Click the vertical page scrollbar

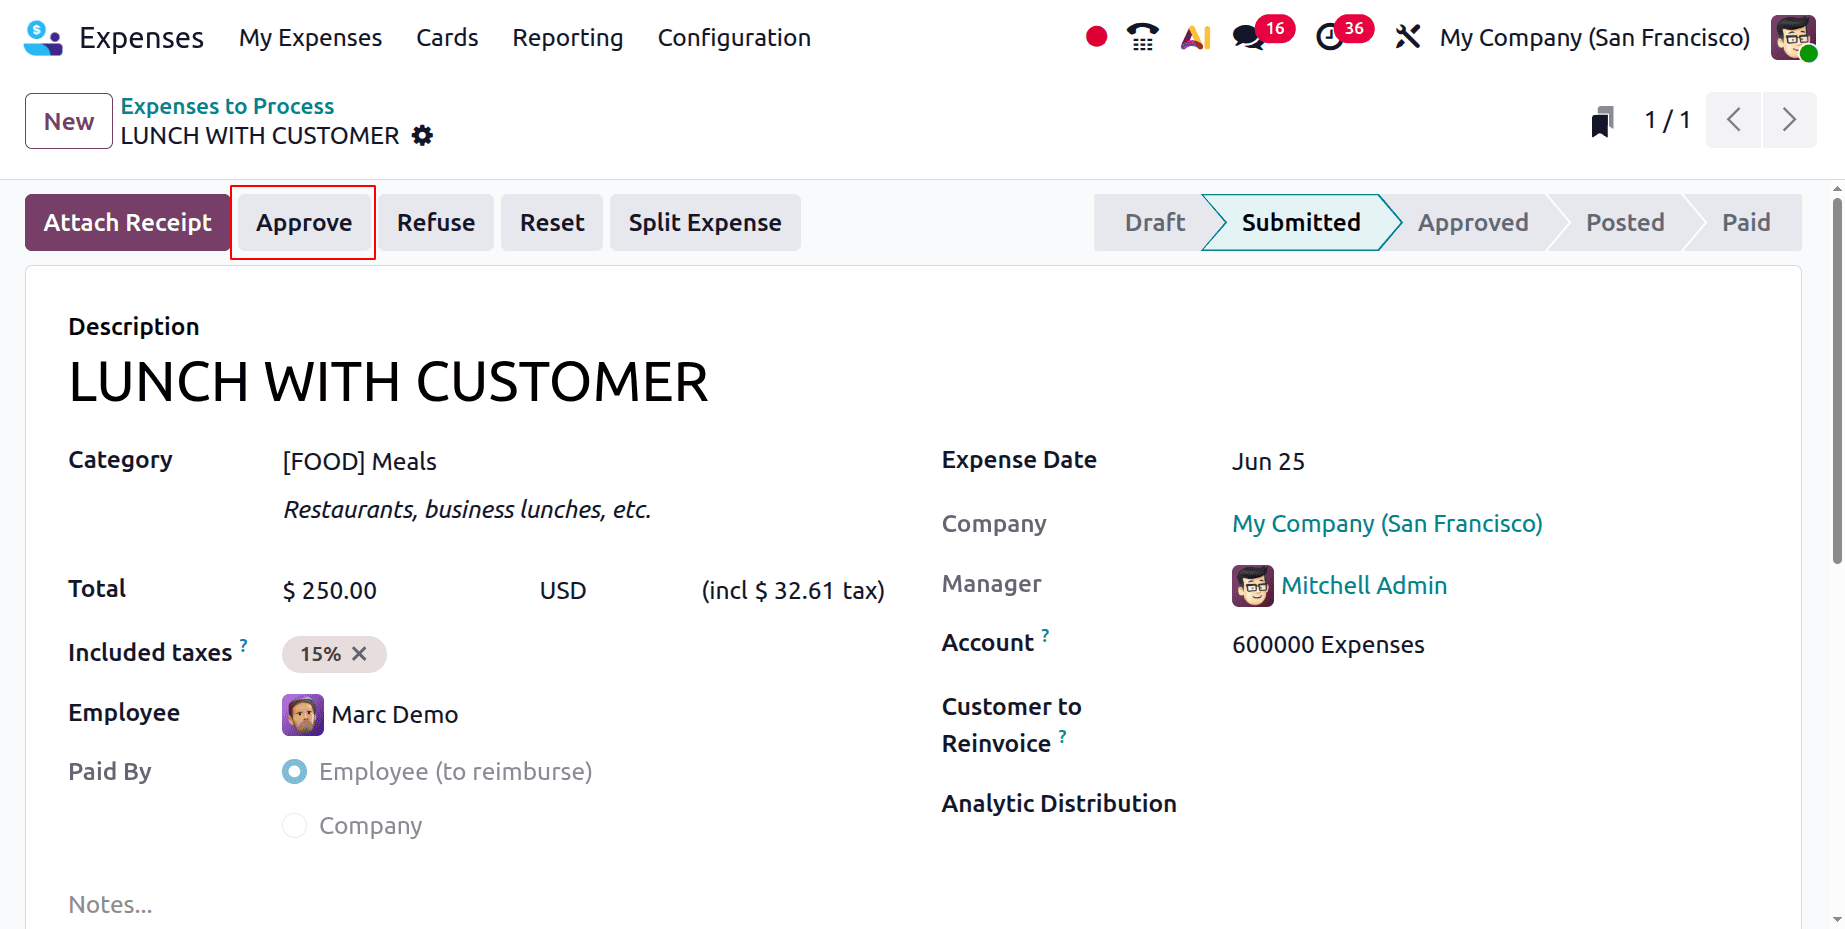tap(1837, 381)
